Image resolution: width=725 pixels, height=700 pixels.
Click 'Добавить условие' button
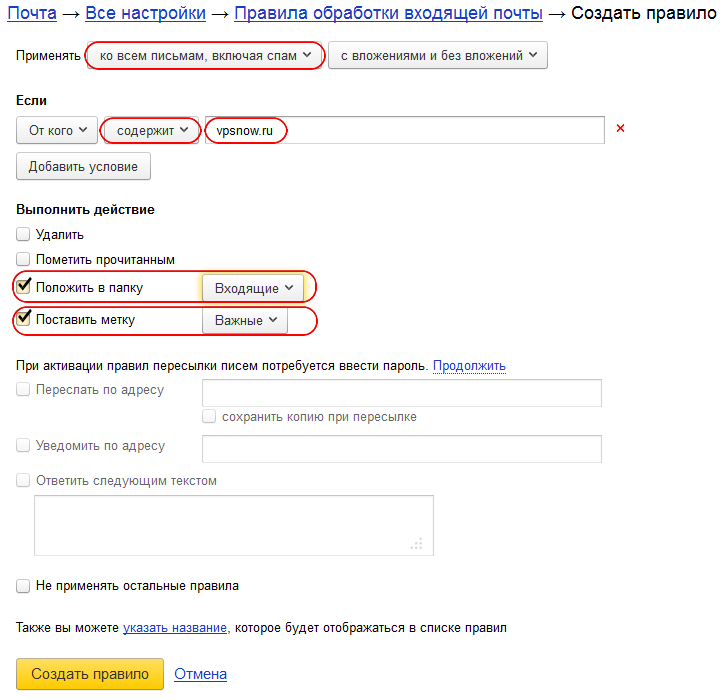coord(83,166)
